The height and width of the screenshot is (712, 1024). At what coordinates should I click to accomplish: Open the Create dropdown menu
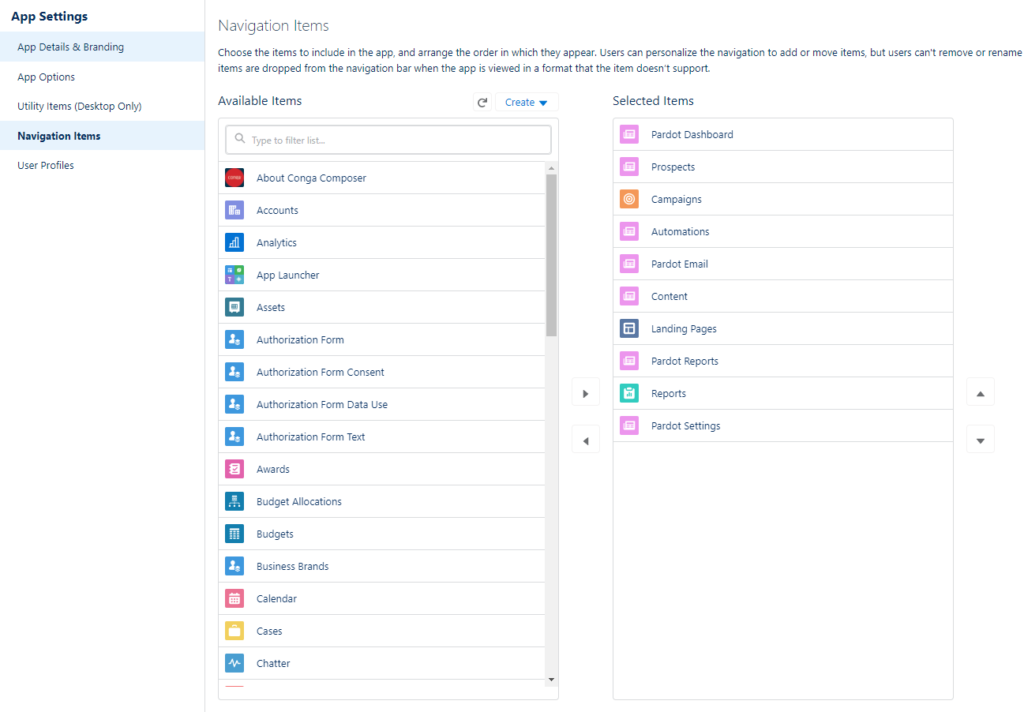(526, 102)
